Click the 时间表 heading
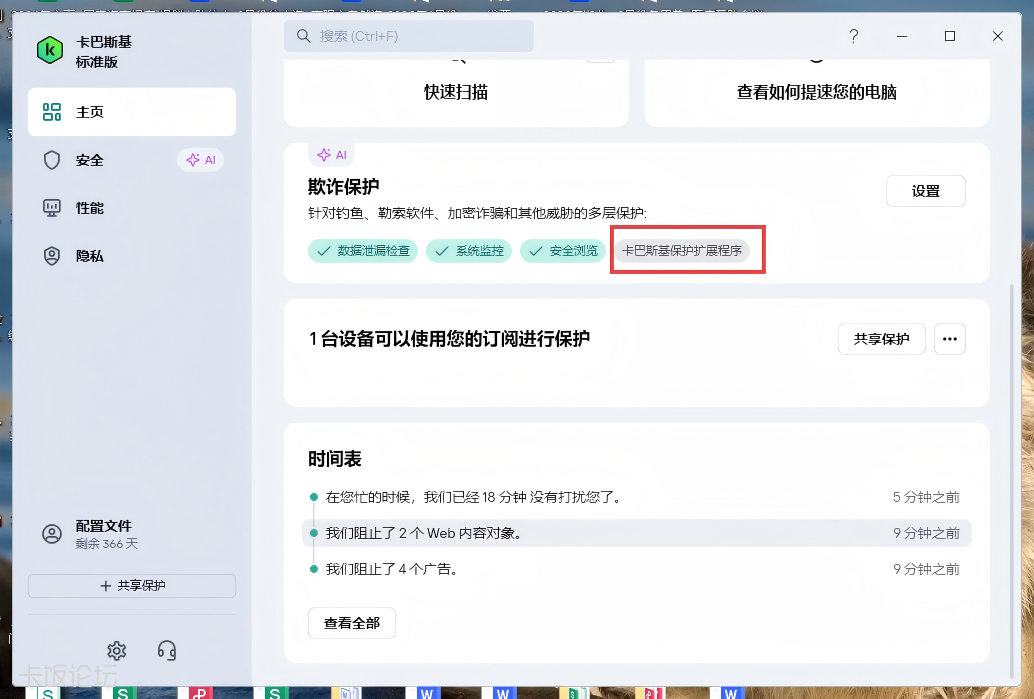 335,459
